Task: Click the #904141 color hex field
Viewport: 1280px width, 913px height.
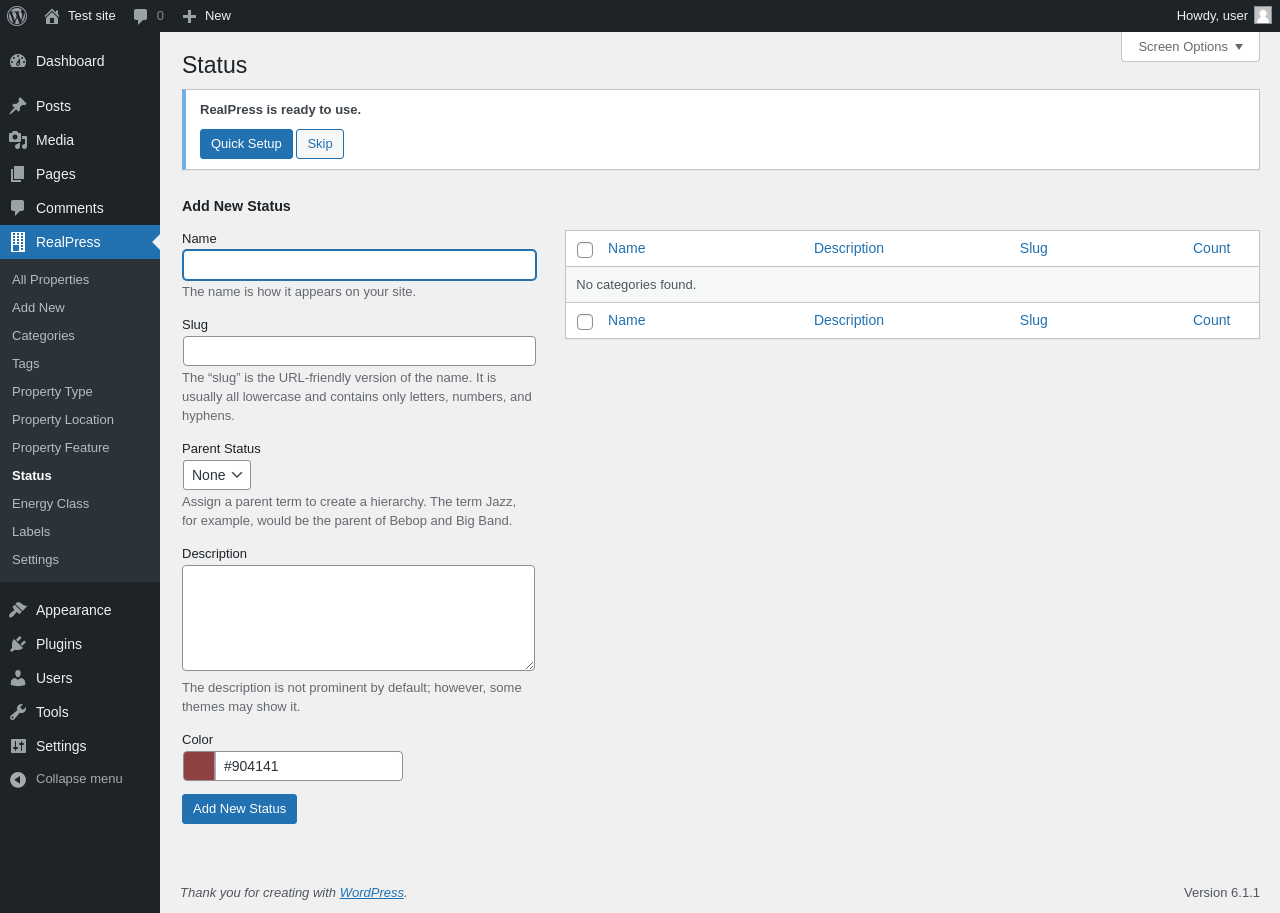Action: point(309,766)
